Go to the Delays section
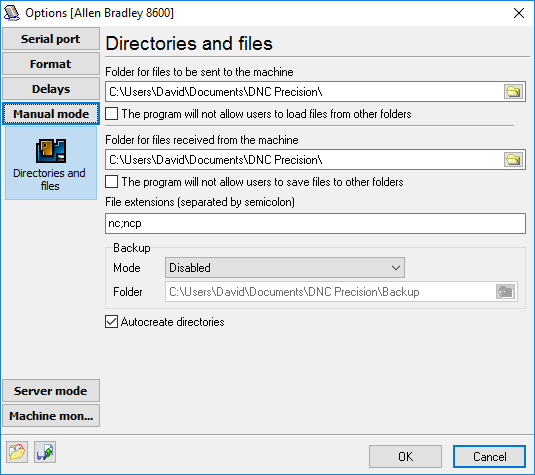The width and height of the screenshot is (535, 475). (x=51, y=89)
